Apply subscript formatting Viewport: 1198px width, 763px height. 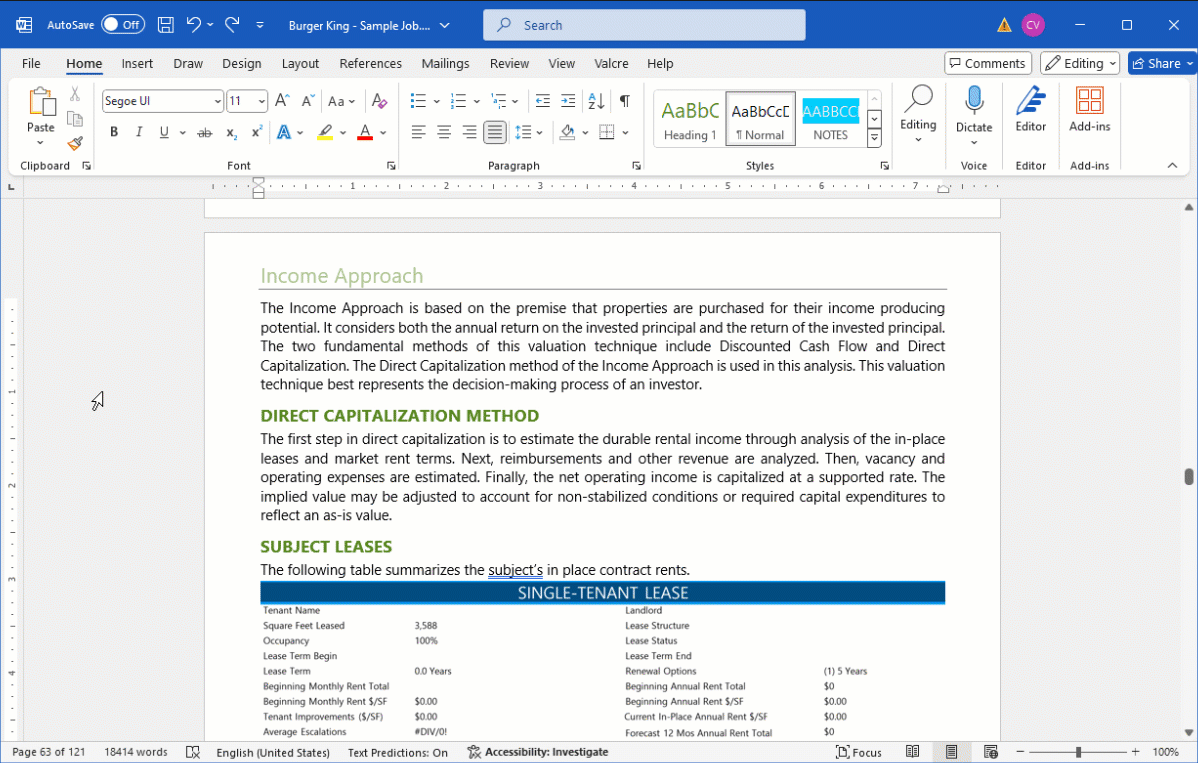pyautogui.click(x=231, y=133)
